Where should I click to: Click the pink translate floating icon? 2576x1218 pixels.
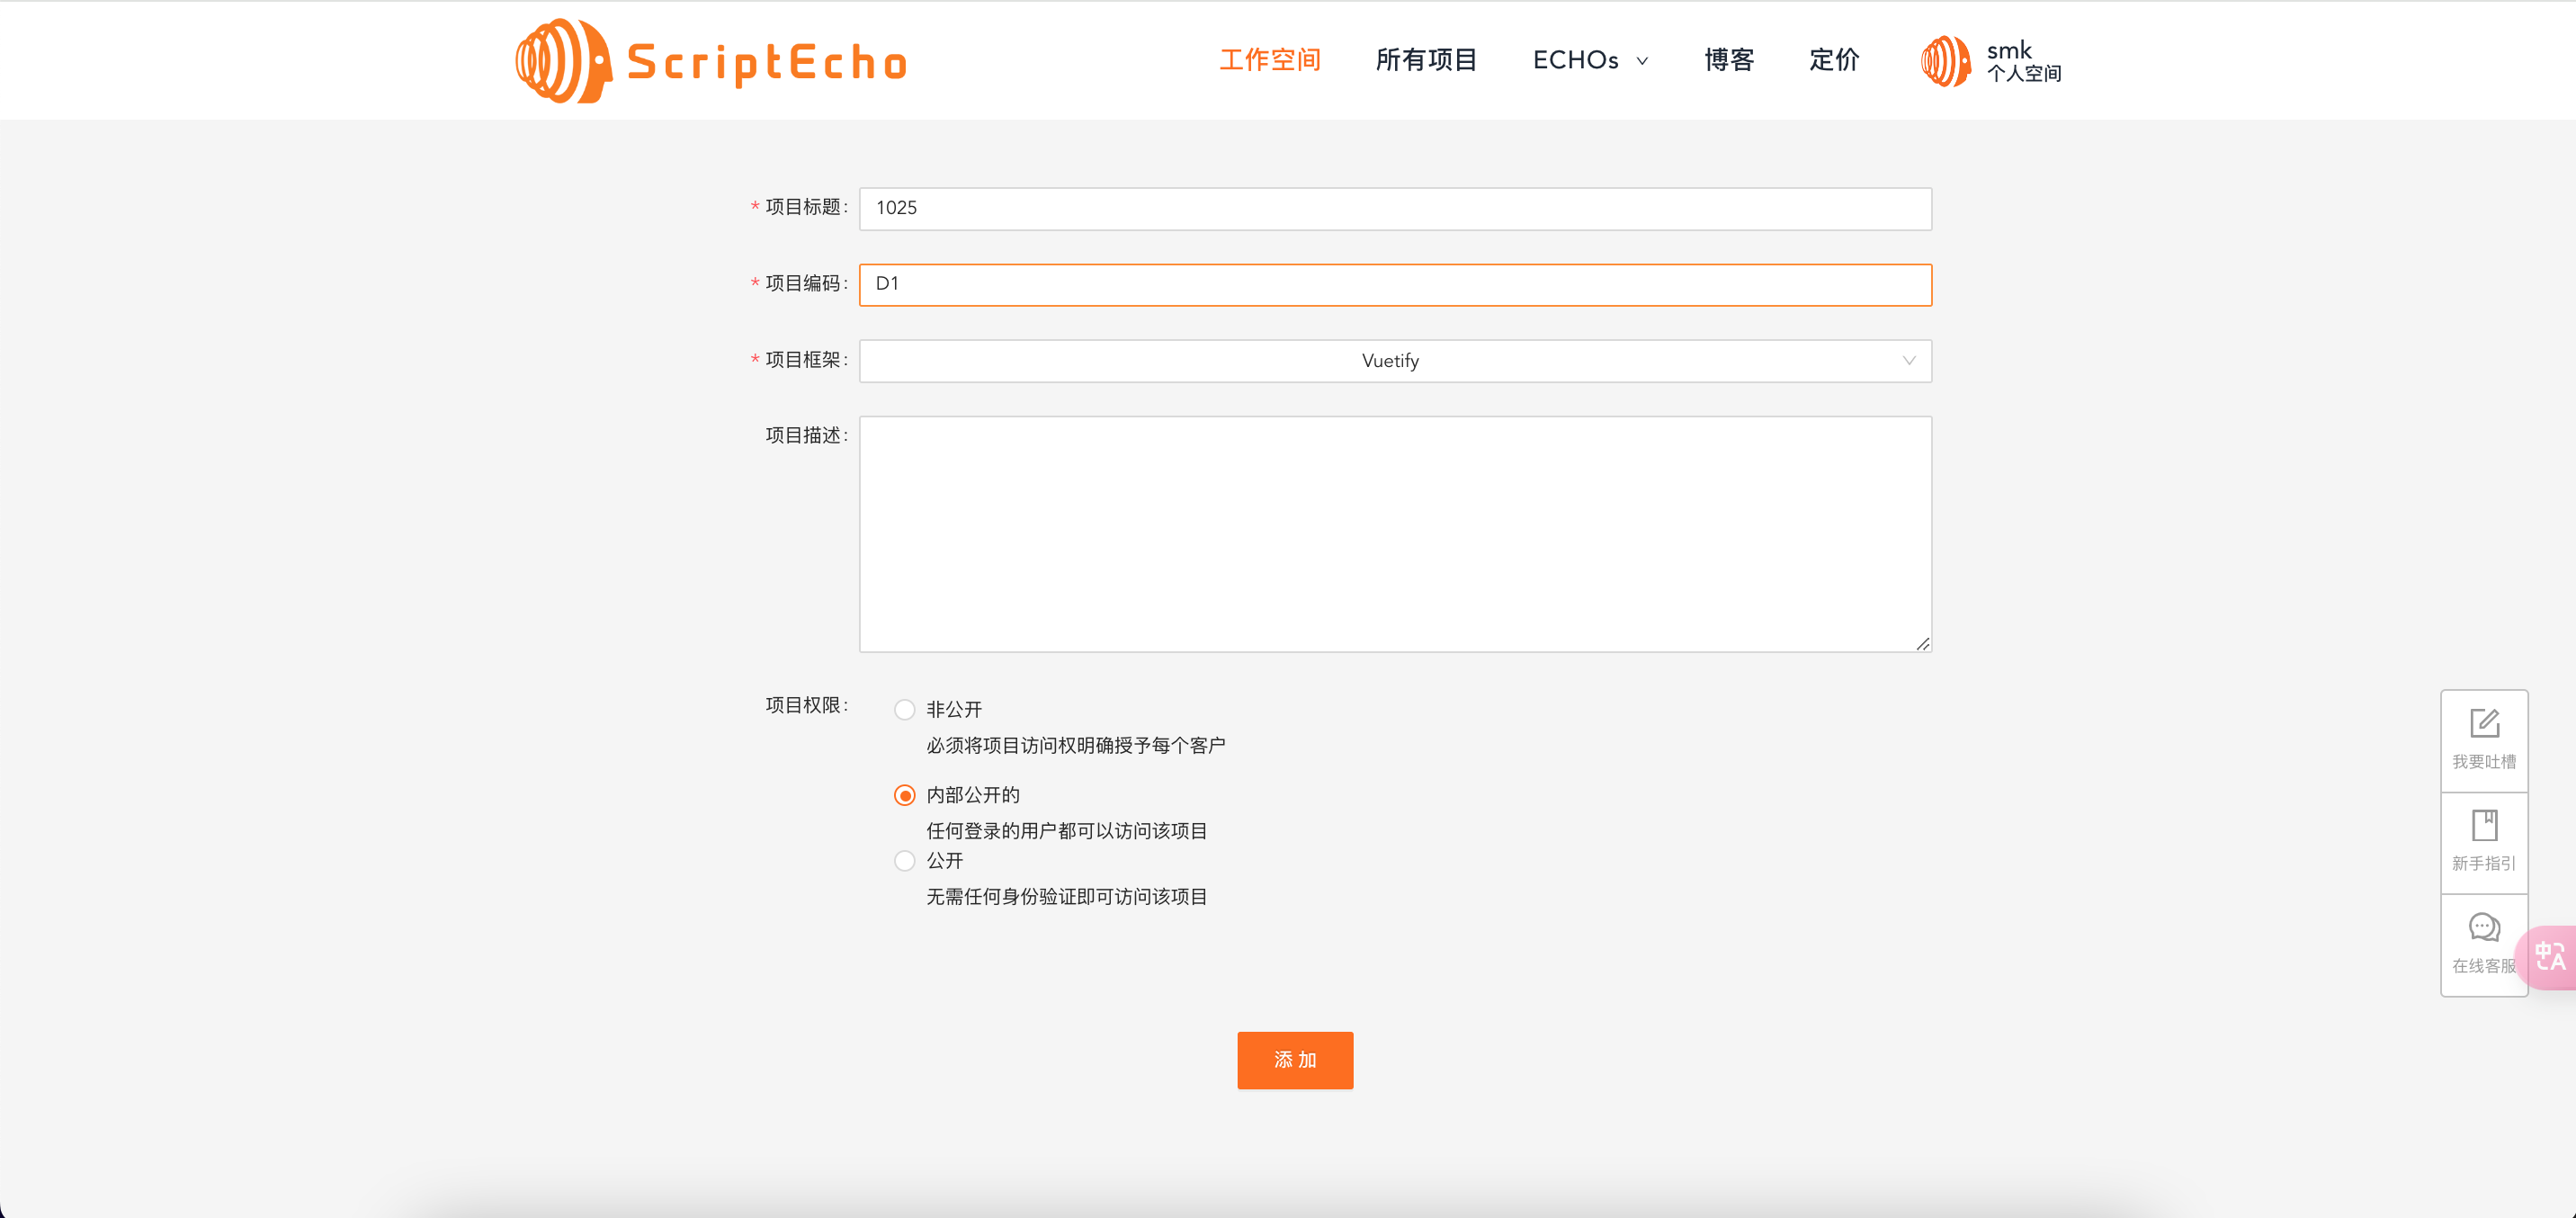[x=2551, y=957]
